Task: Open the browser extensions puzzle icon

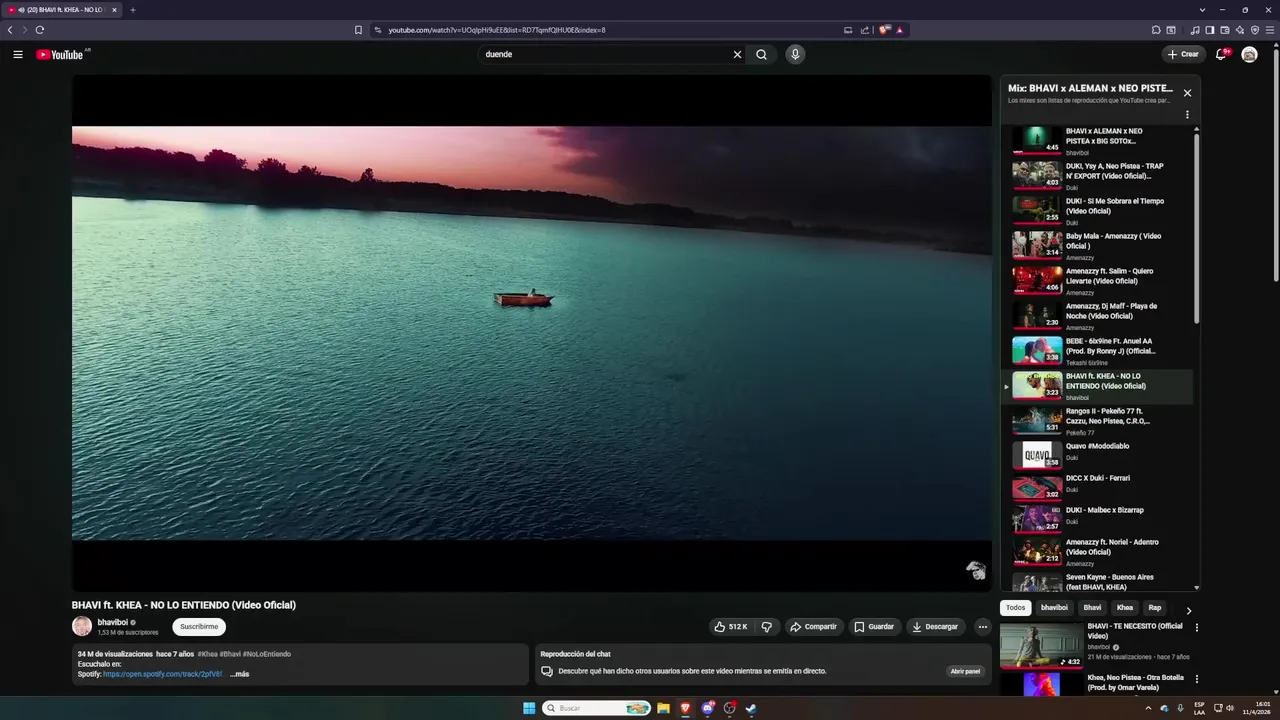Action: 1156,30
